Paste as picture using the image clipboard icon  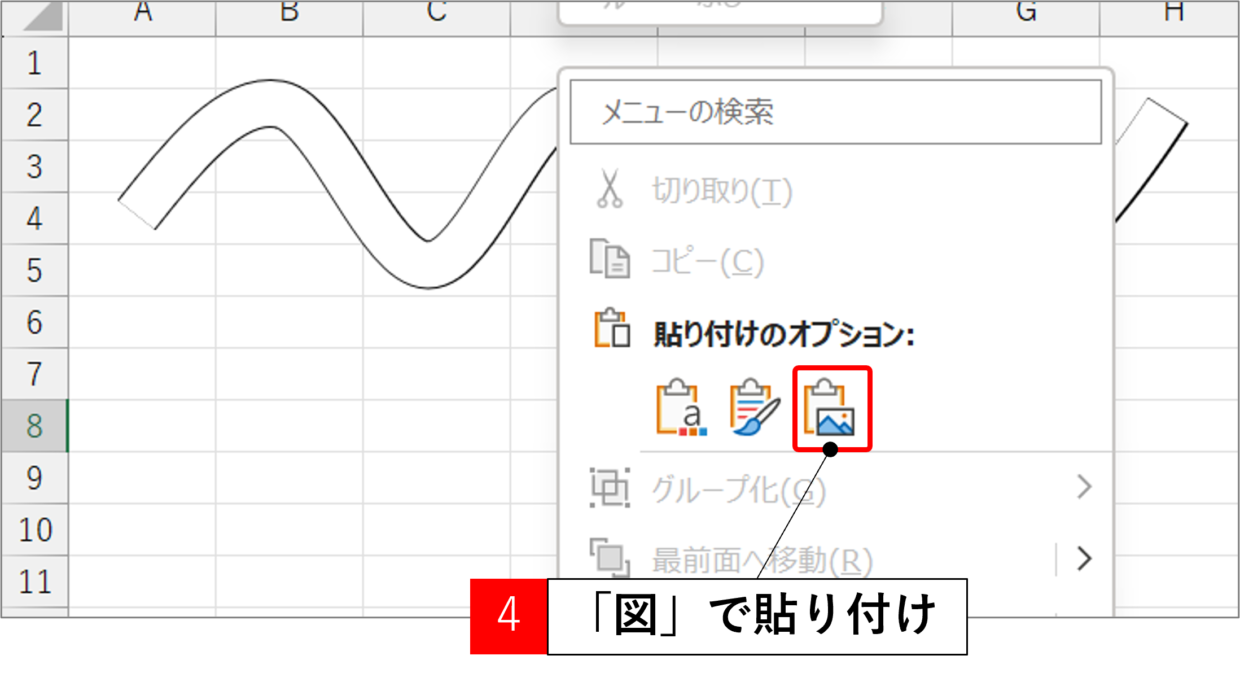tap(833, 408)
